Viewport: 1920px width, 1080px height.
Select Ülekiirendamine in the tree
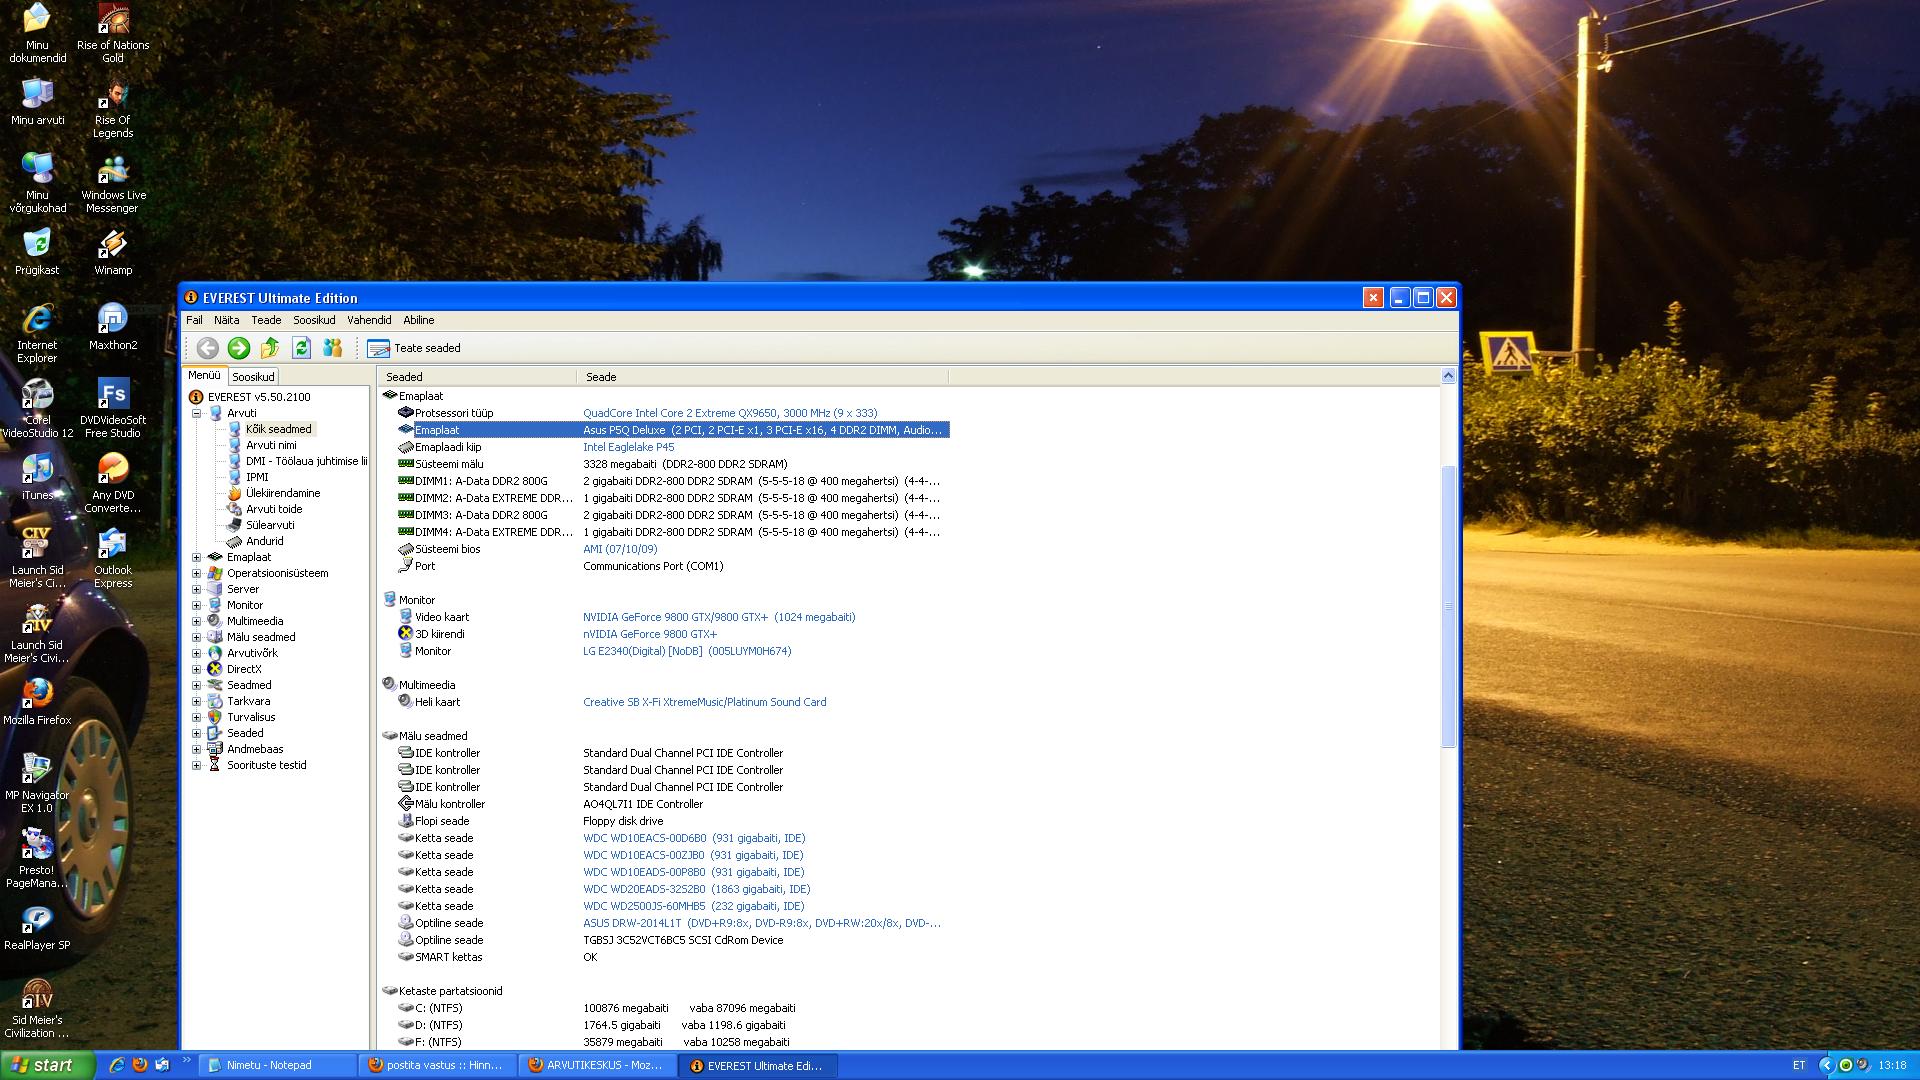pos(283,493)
